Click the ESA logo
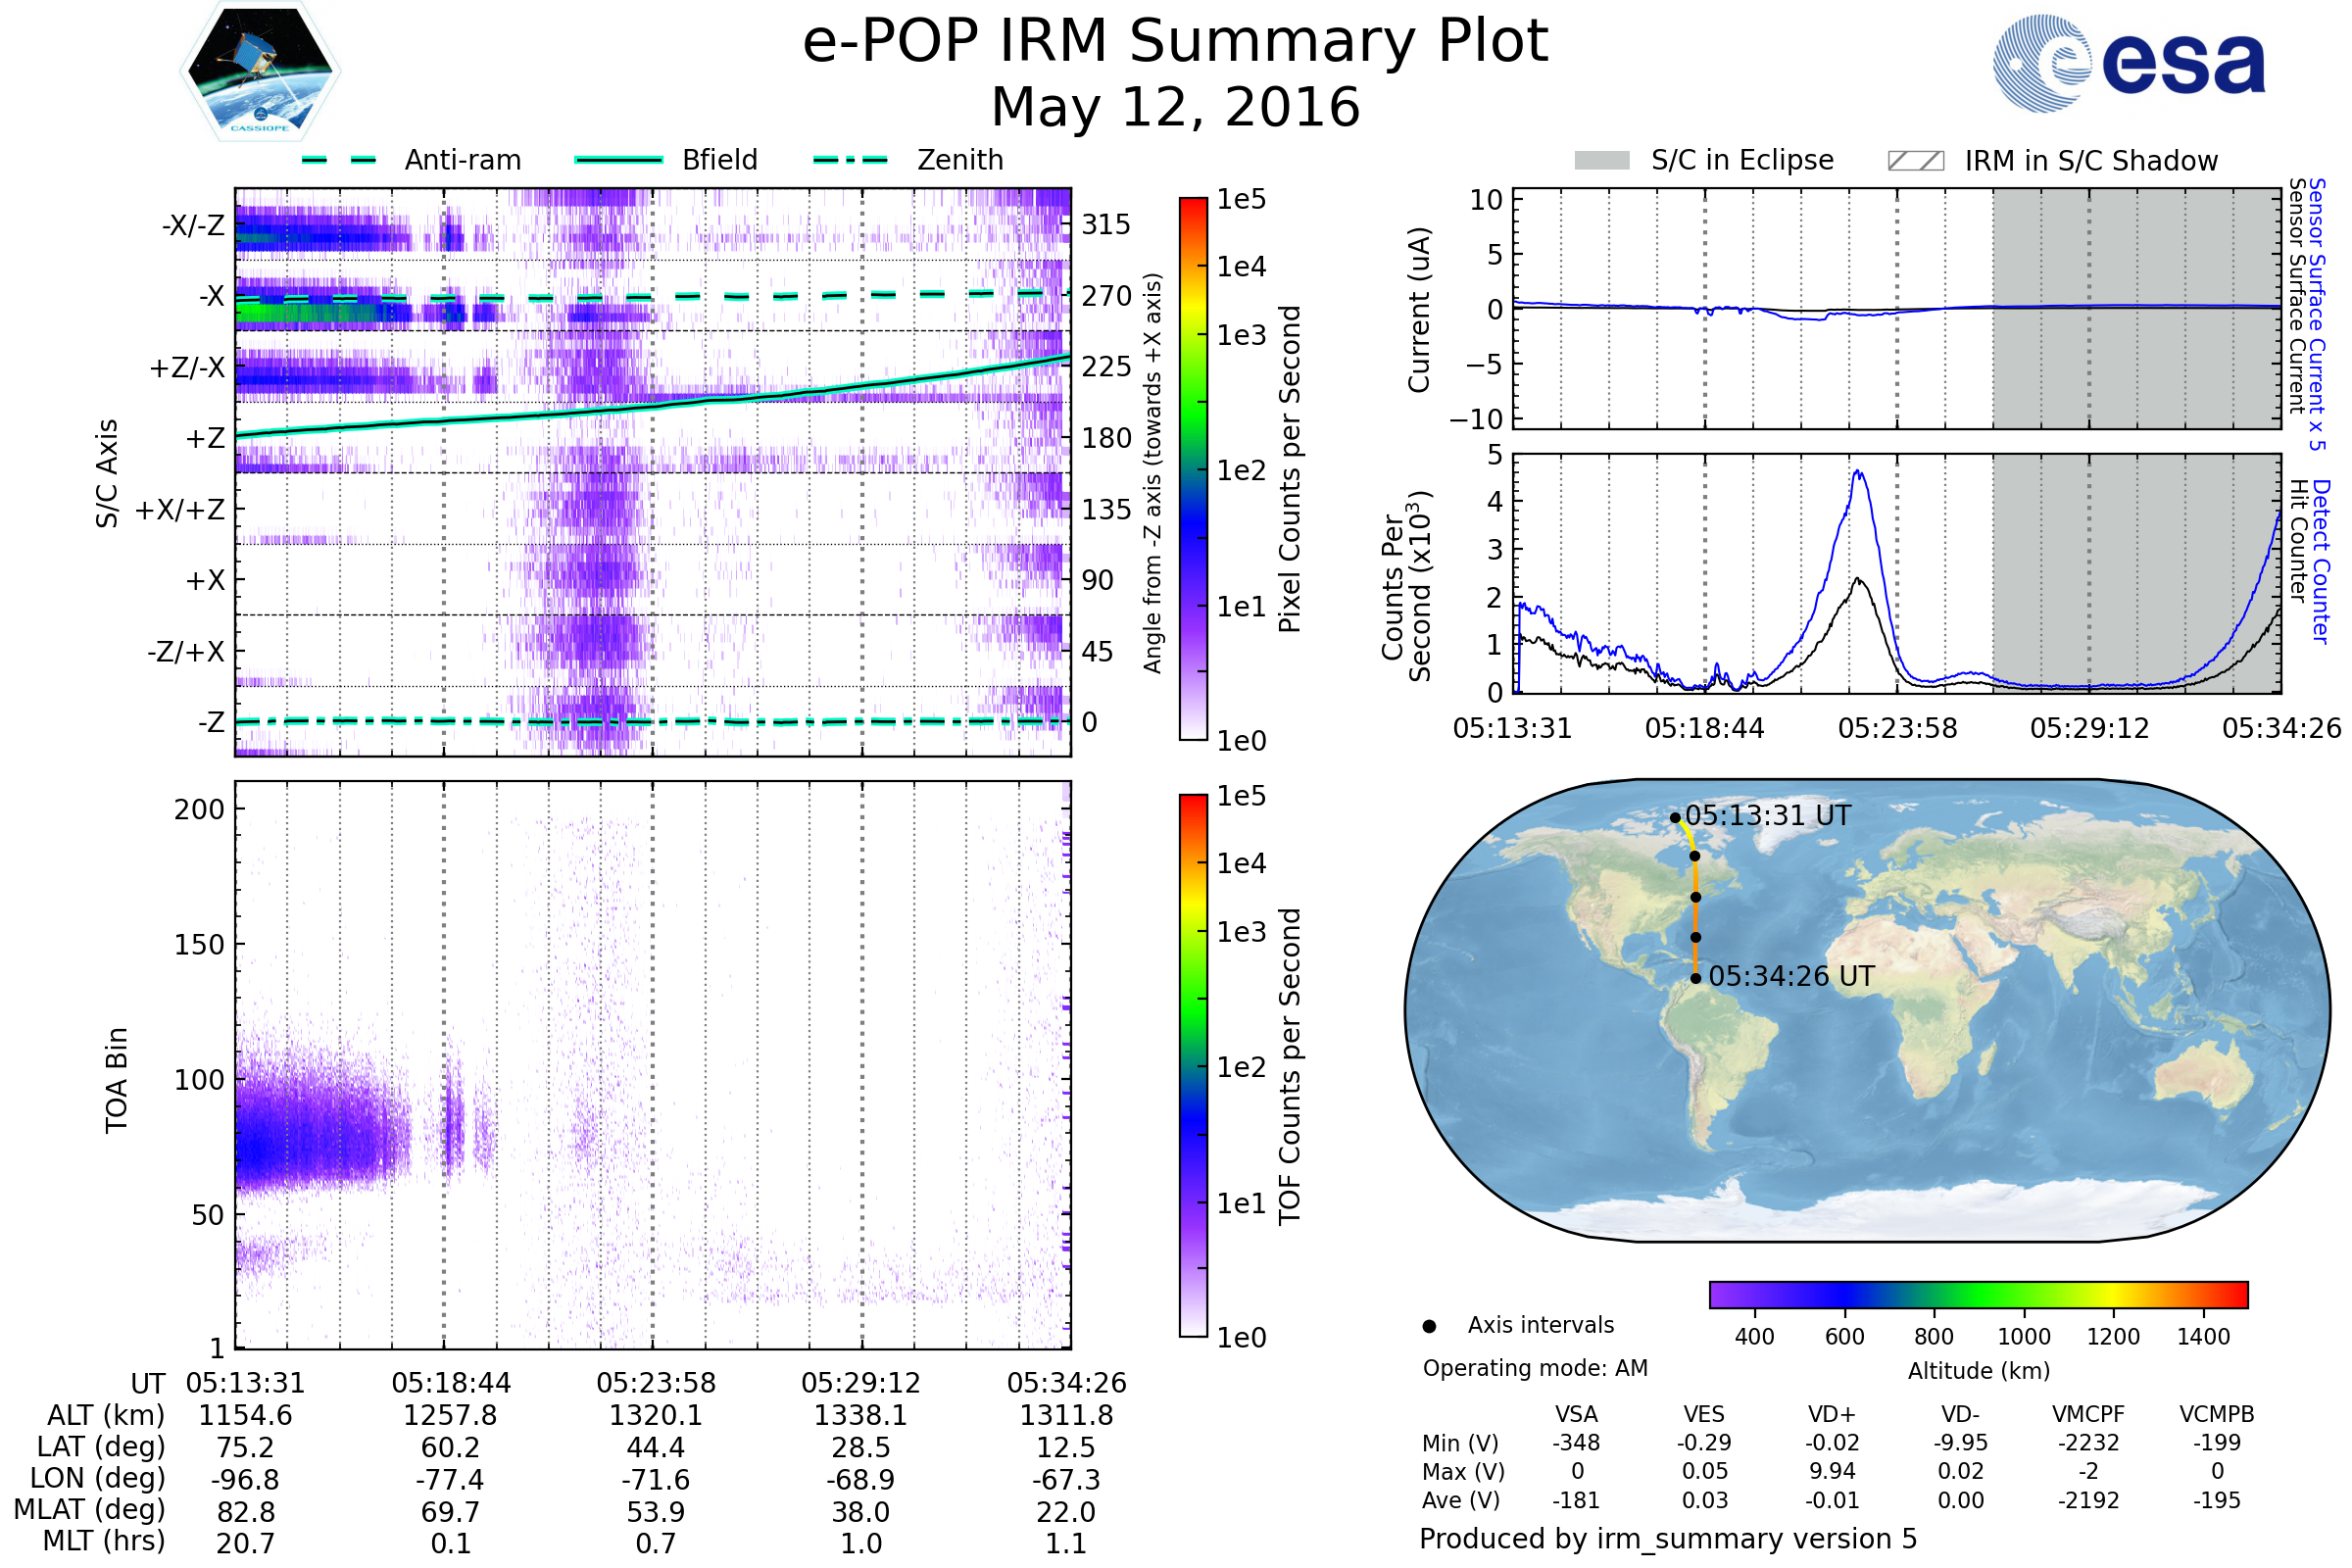The width and height of the screenshot is (2352, 1568). [2130, 63]
